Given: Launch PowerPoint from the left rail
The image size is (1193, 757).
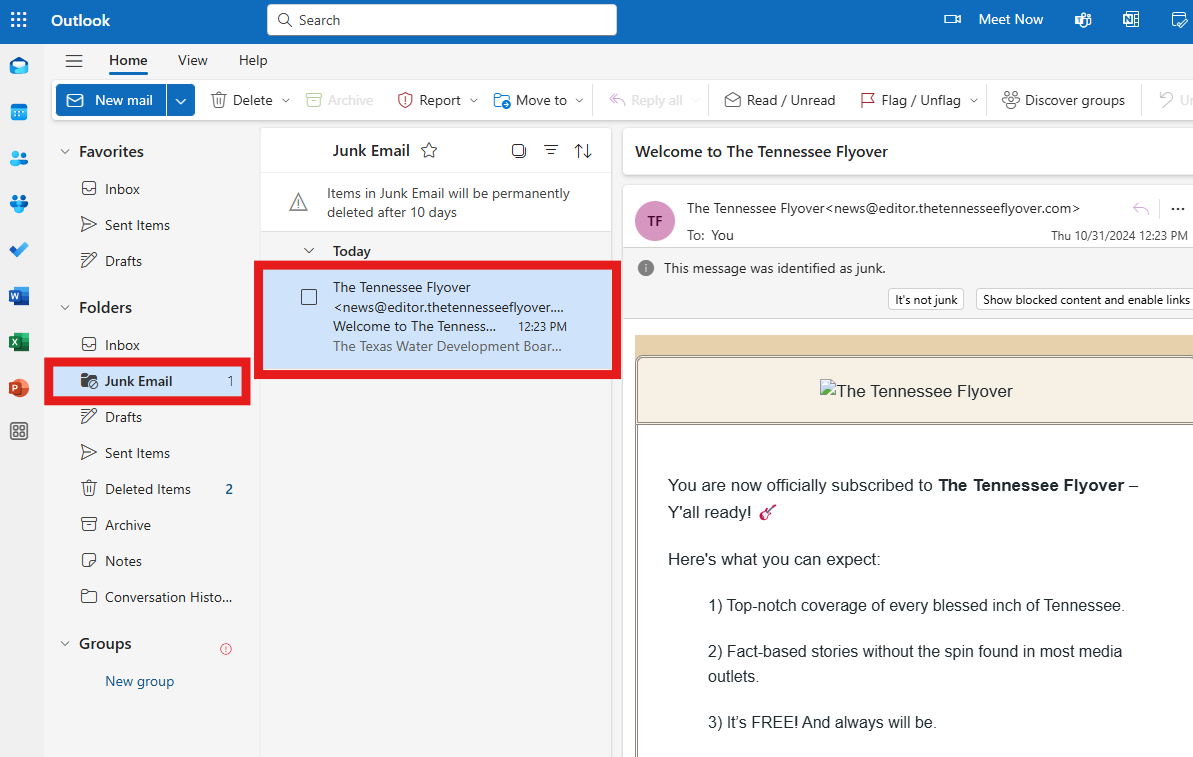Looking at the screenshot, I should 19,388.
